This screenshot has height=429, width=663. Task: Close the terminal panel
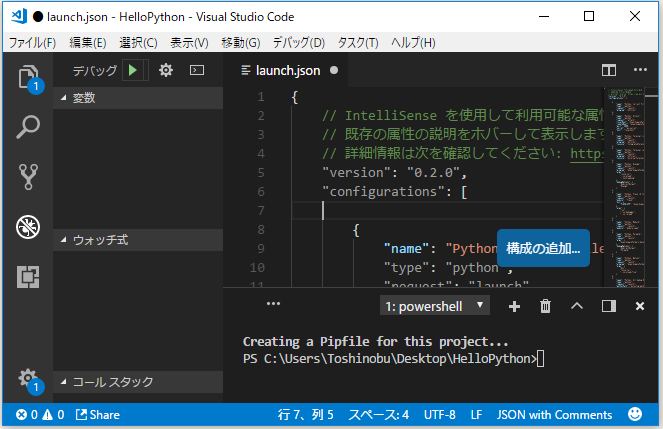(640, 306)
